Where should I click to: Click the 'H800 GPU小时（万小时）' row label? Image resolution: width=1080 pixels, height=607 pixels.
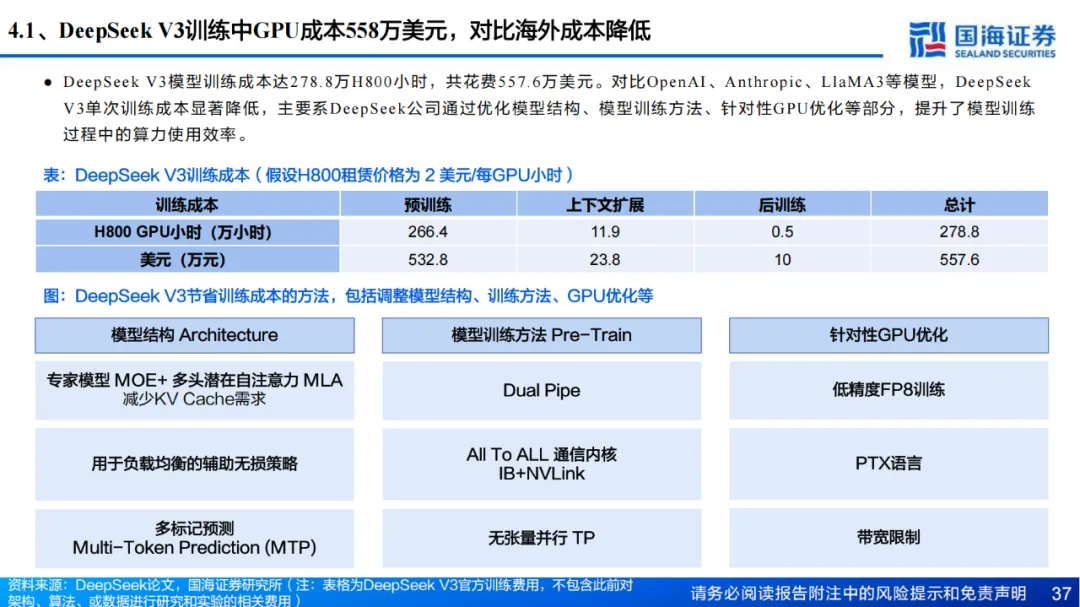pos(187,232)
